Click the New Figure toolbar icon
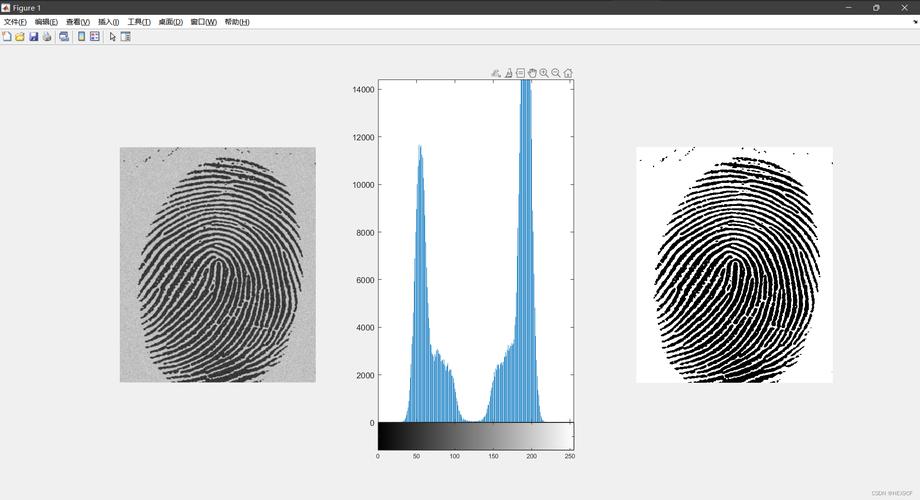The image size is (920, 500). pos(7,37)
